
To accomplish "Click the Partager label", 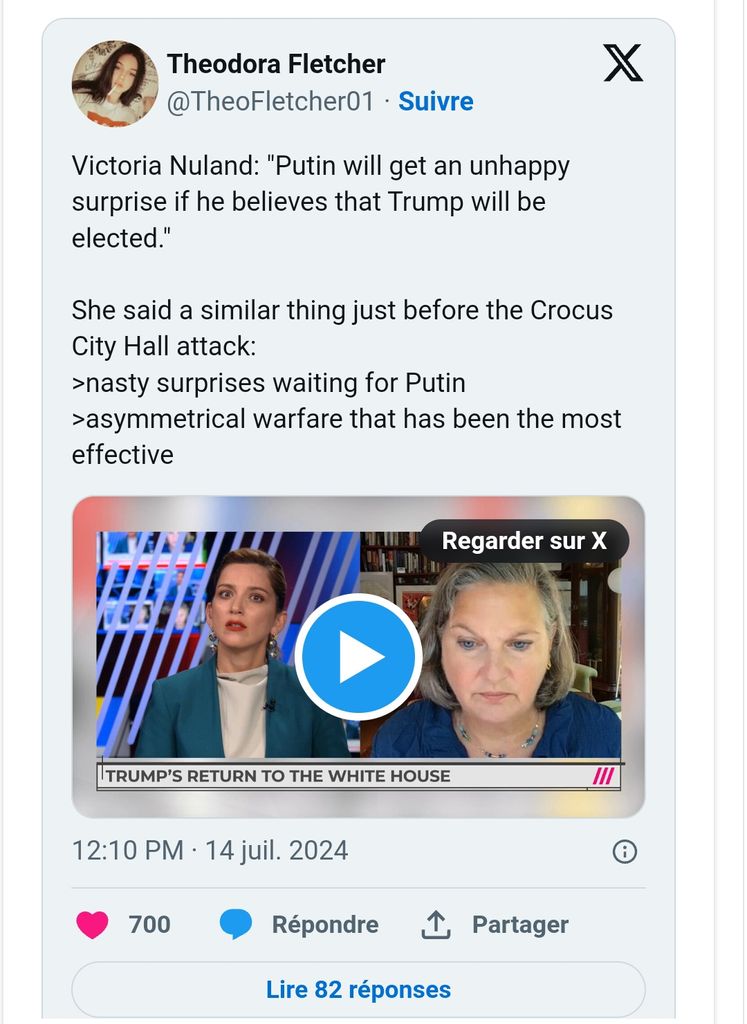I will pos(520,925).
